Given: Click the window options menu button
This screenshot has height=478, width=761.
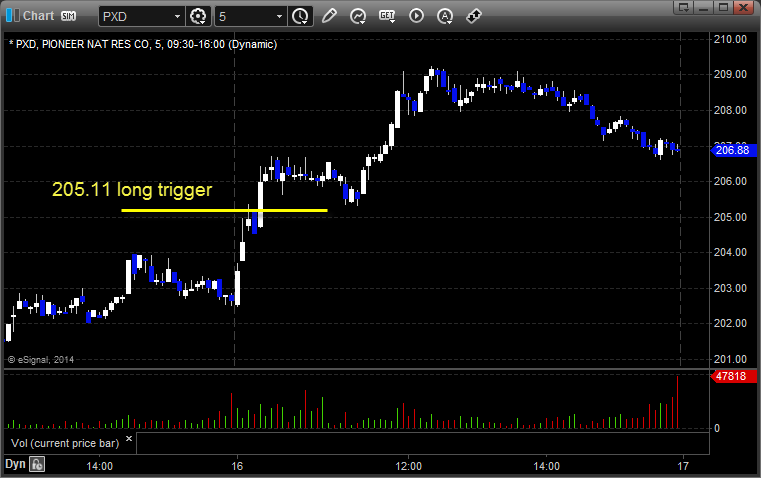Looking at the screenshot, I should (684, 7).
